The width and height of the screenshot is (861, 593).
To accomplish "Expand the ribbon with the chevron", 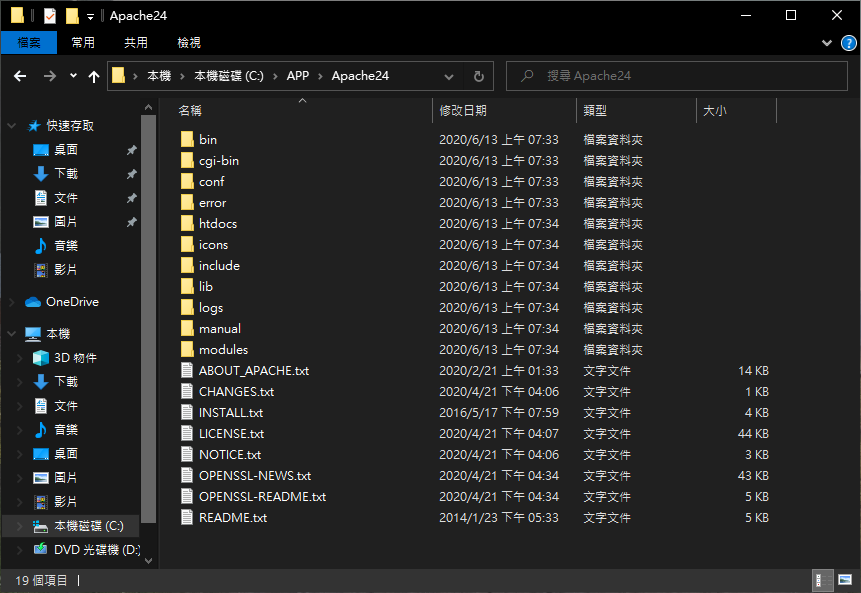I will point(826,43).
